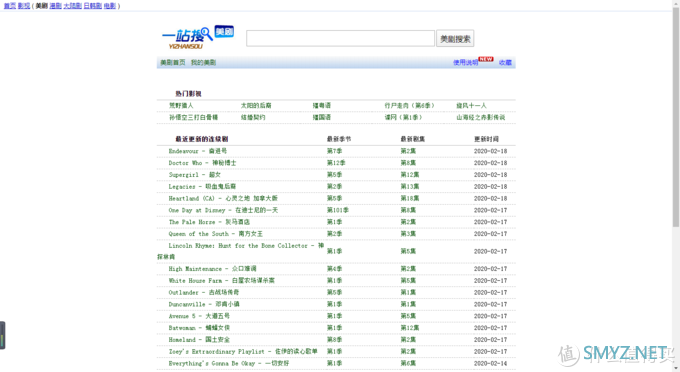Open Batwoman series link
This screenshot has height=372, width=680.
tap(199, 328)
